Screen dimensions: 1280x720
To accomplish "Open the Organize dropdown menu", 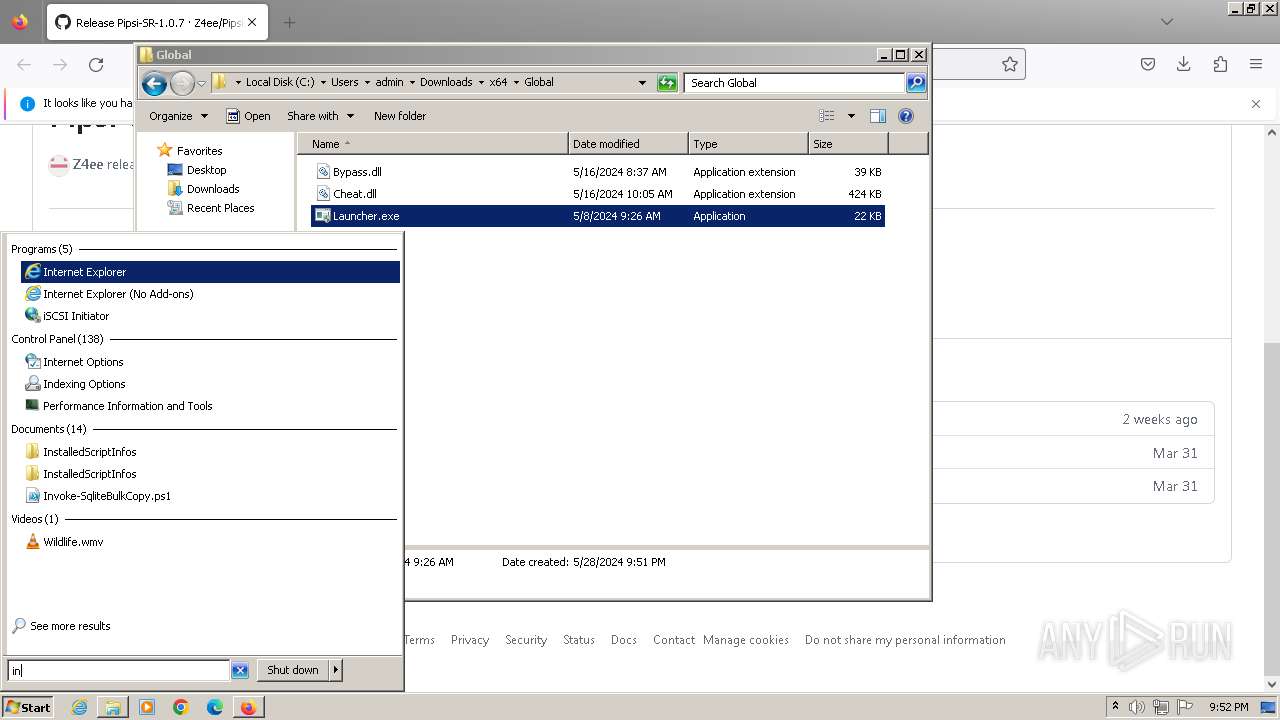I will (178, 116).
